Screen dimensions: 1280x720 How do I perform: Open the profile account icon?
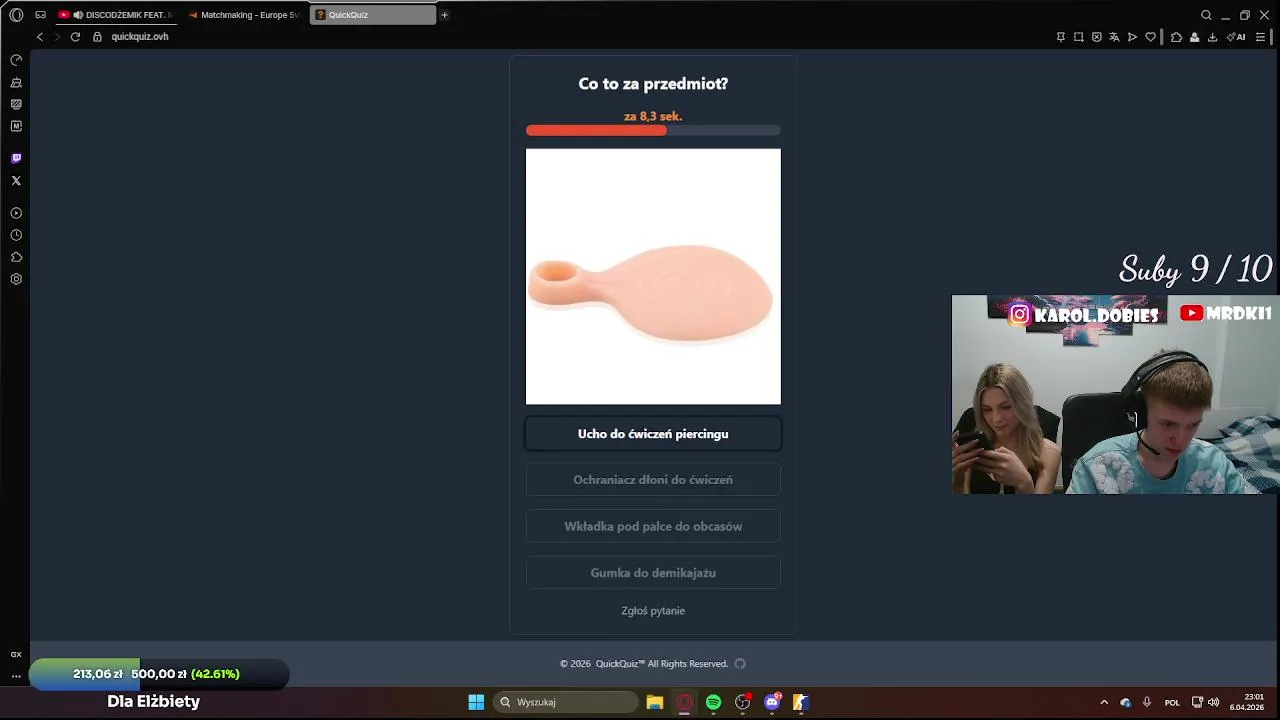coord(1194,37)
